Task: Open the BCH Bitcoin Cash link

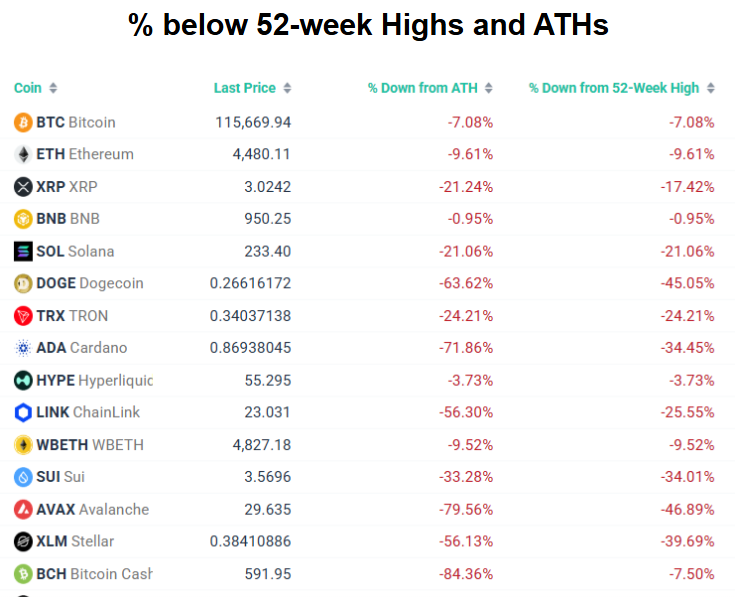Action: point(94,574)
